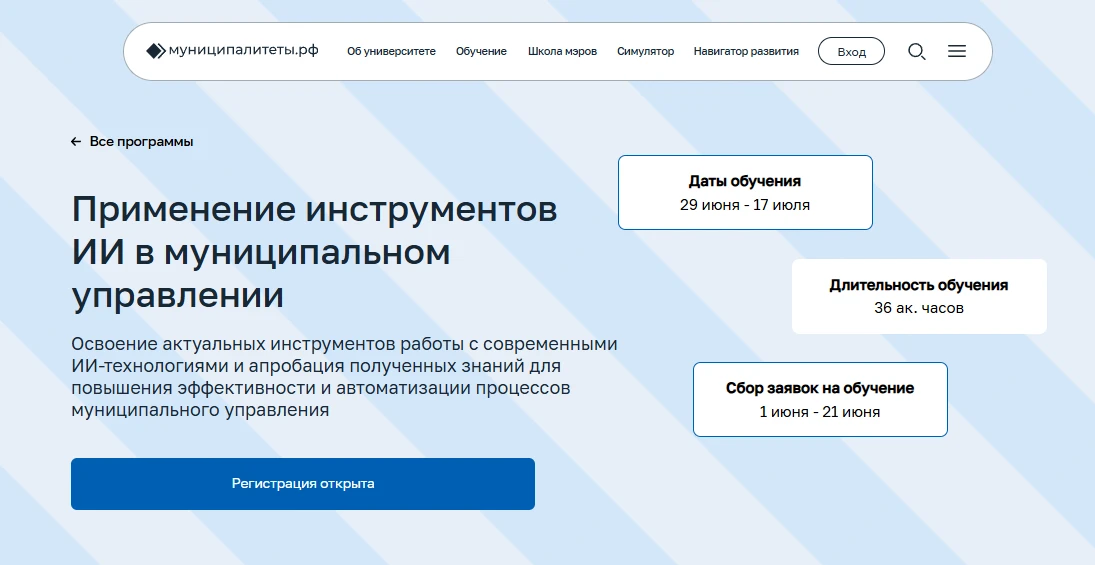The width and height of the screenshot is (1095, 565).
Task: Click the Длительность обучения card heading
Action: pos(918,285)
